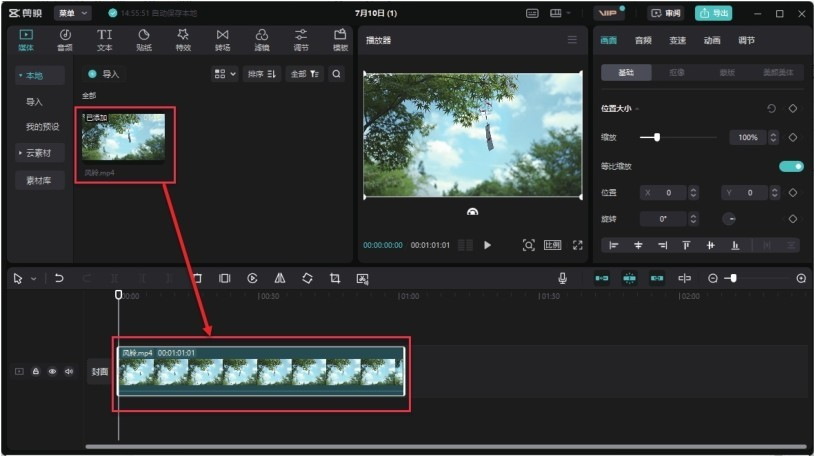Open the 转场 (Transitions) panel
The height and width of the screenshot is (456, 814).
coord(222,40)
